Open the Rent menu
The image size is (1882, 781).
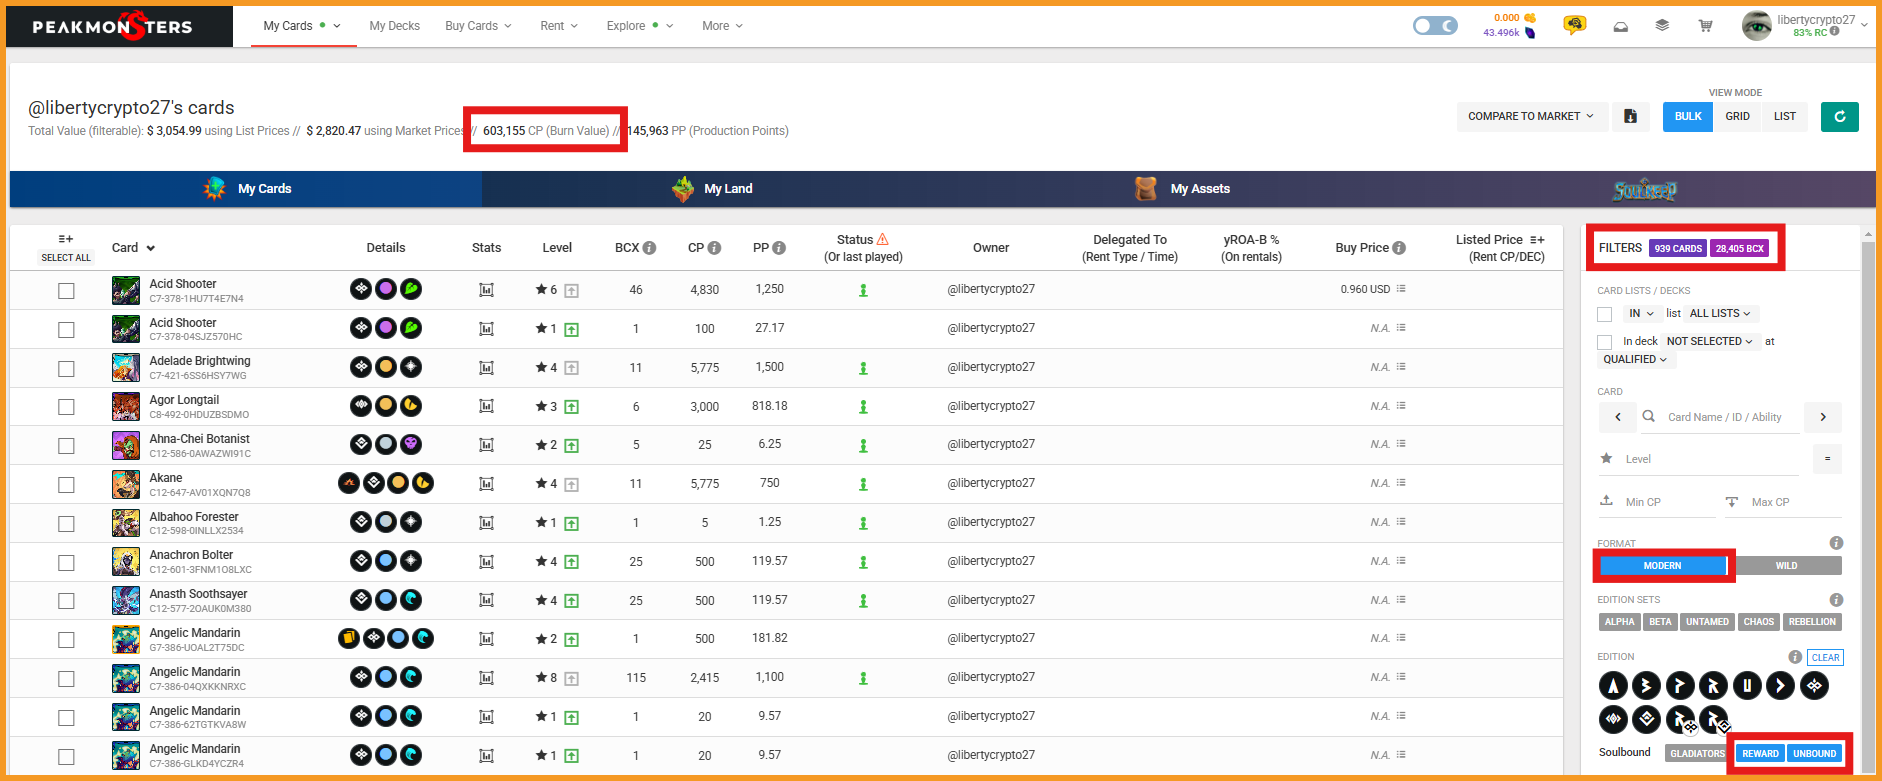pyautogui.click(x=559, y=26)
